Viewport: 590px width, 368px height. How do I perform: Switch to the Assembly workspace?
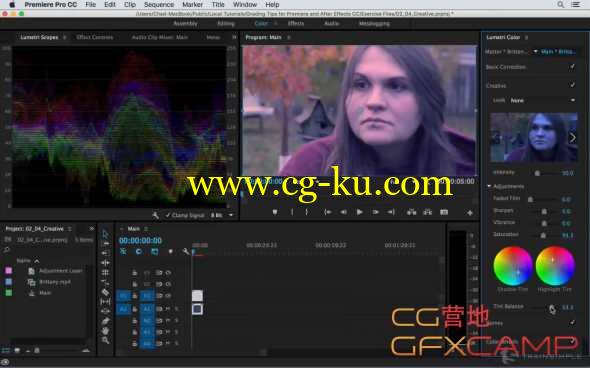tap(185, 23)
